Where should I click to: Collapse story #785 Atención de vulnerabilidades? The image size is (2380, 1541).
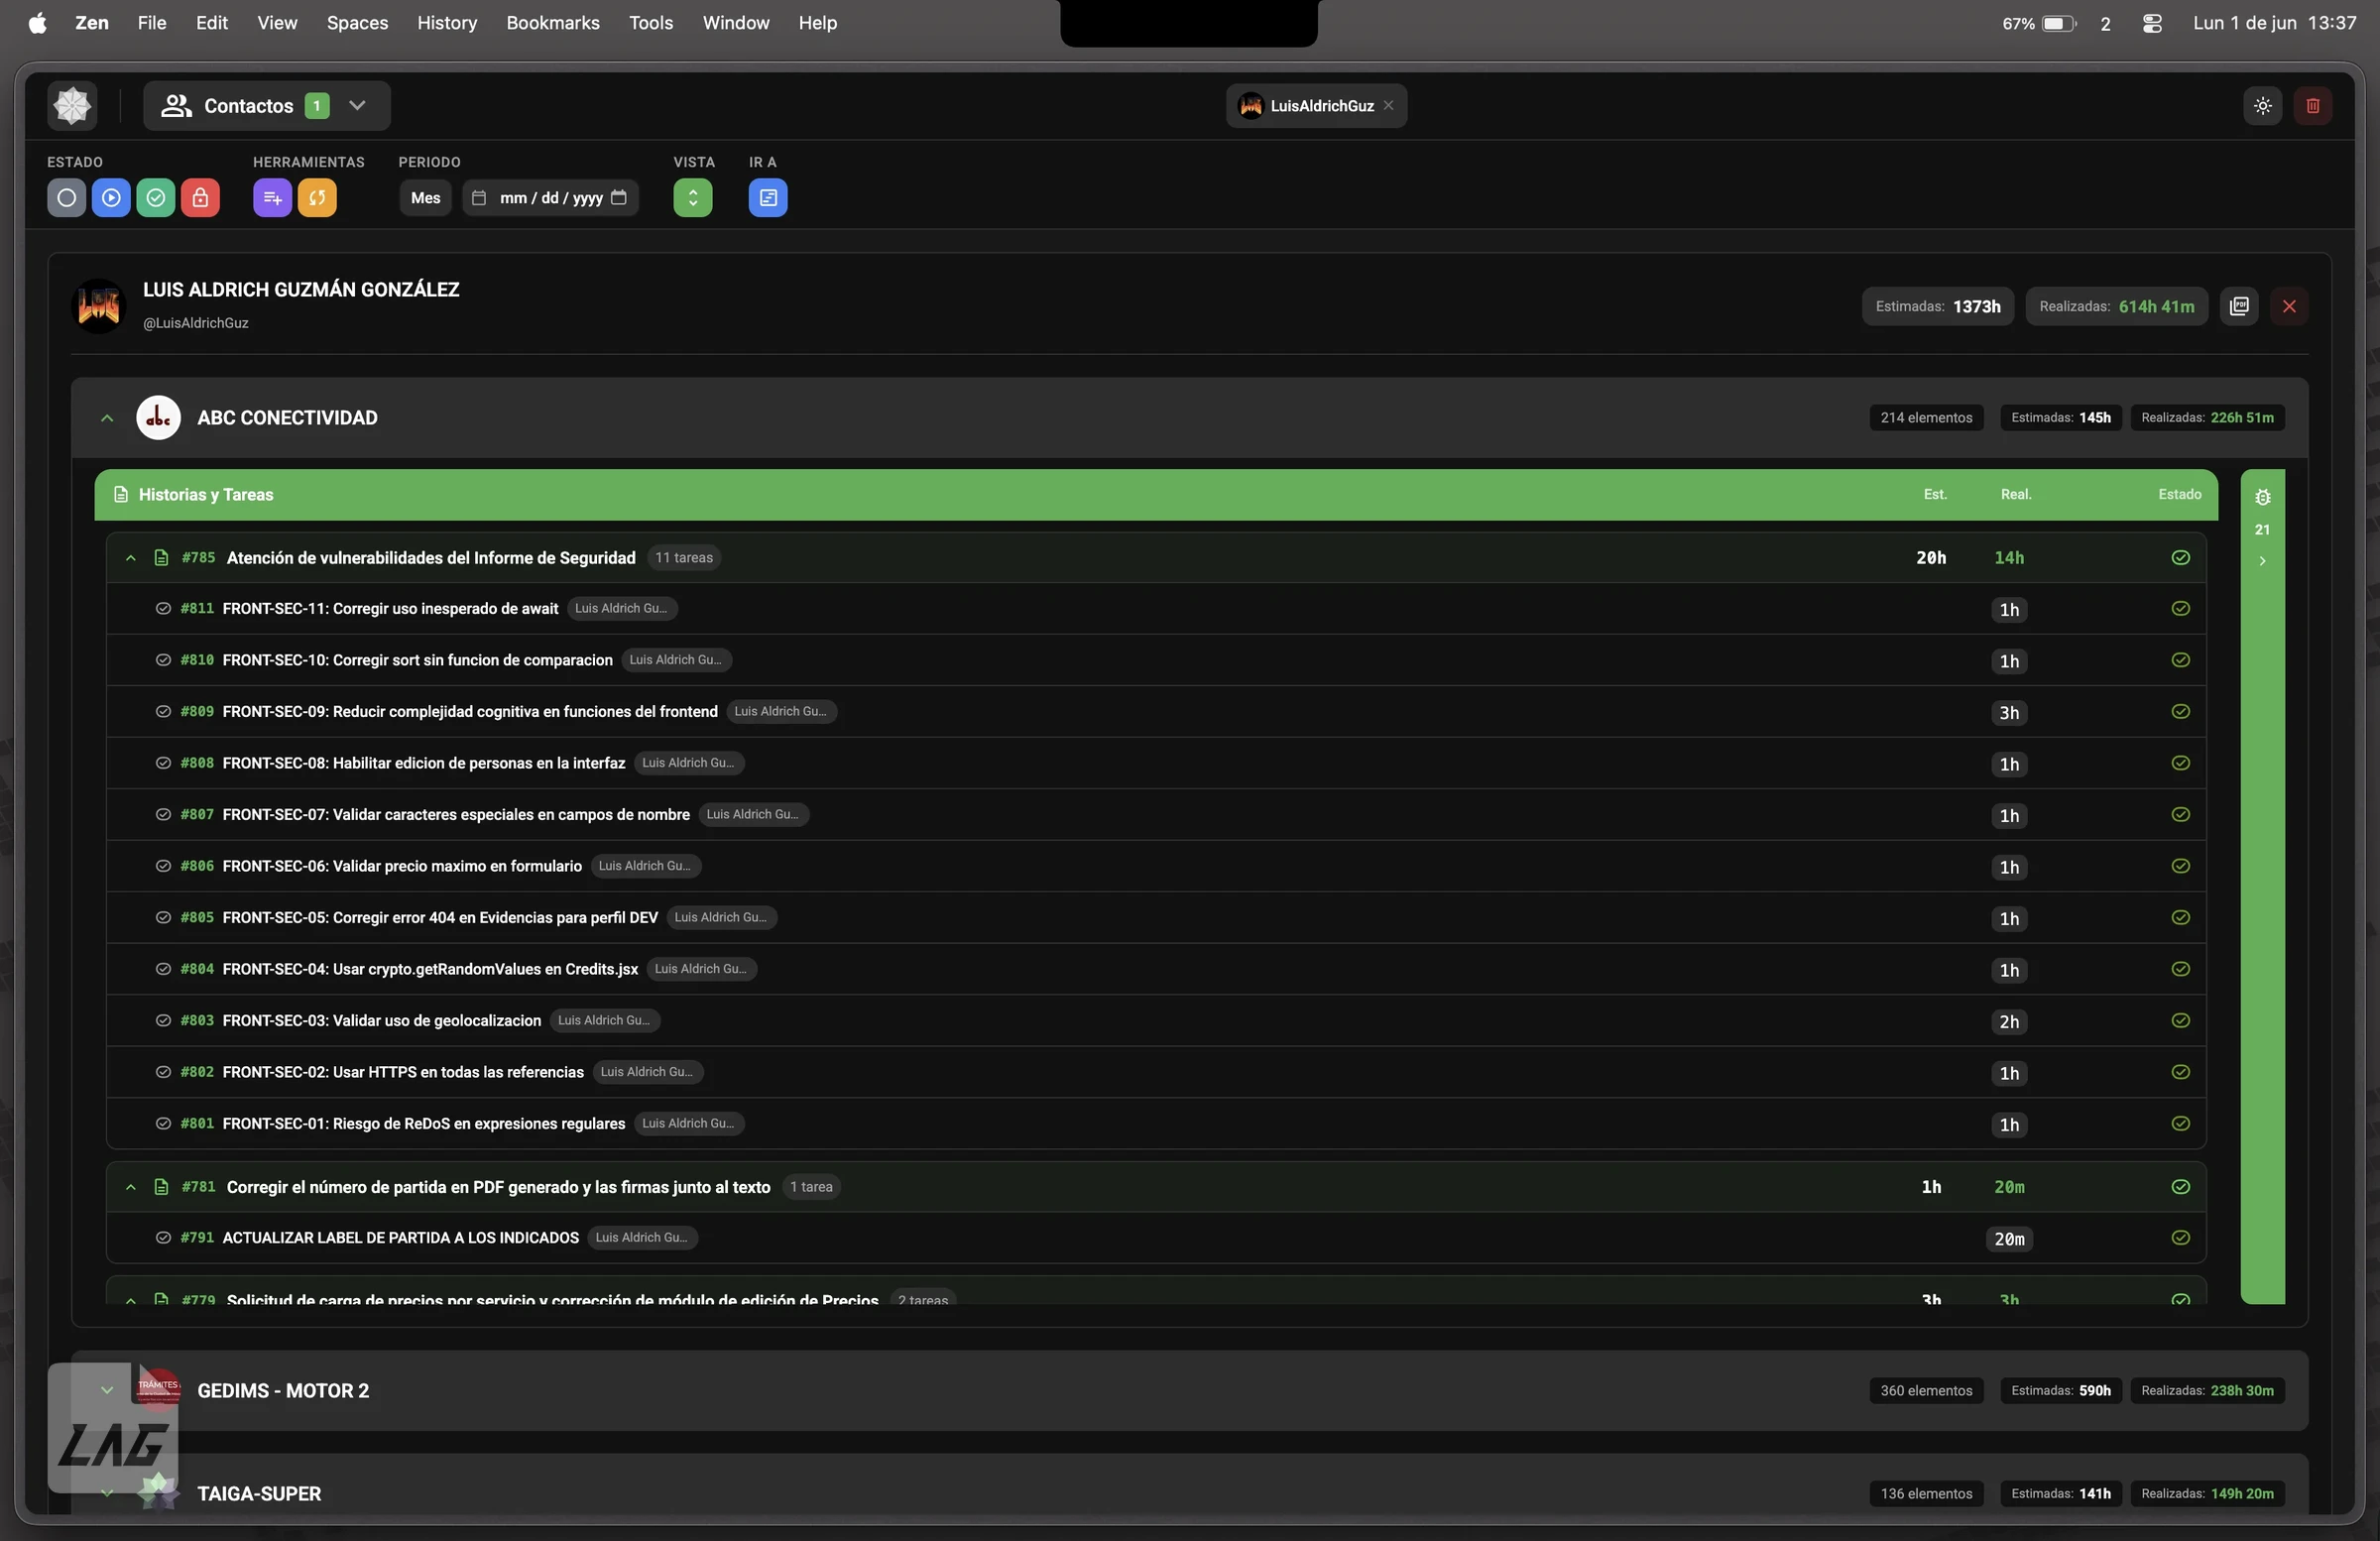point(130,558)
